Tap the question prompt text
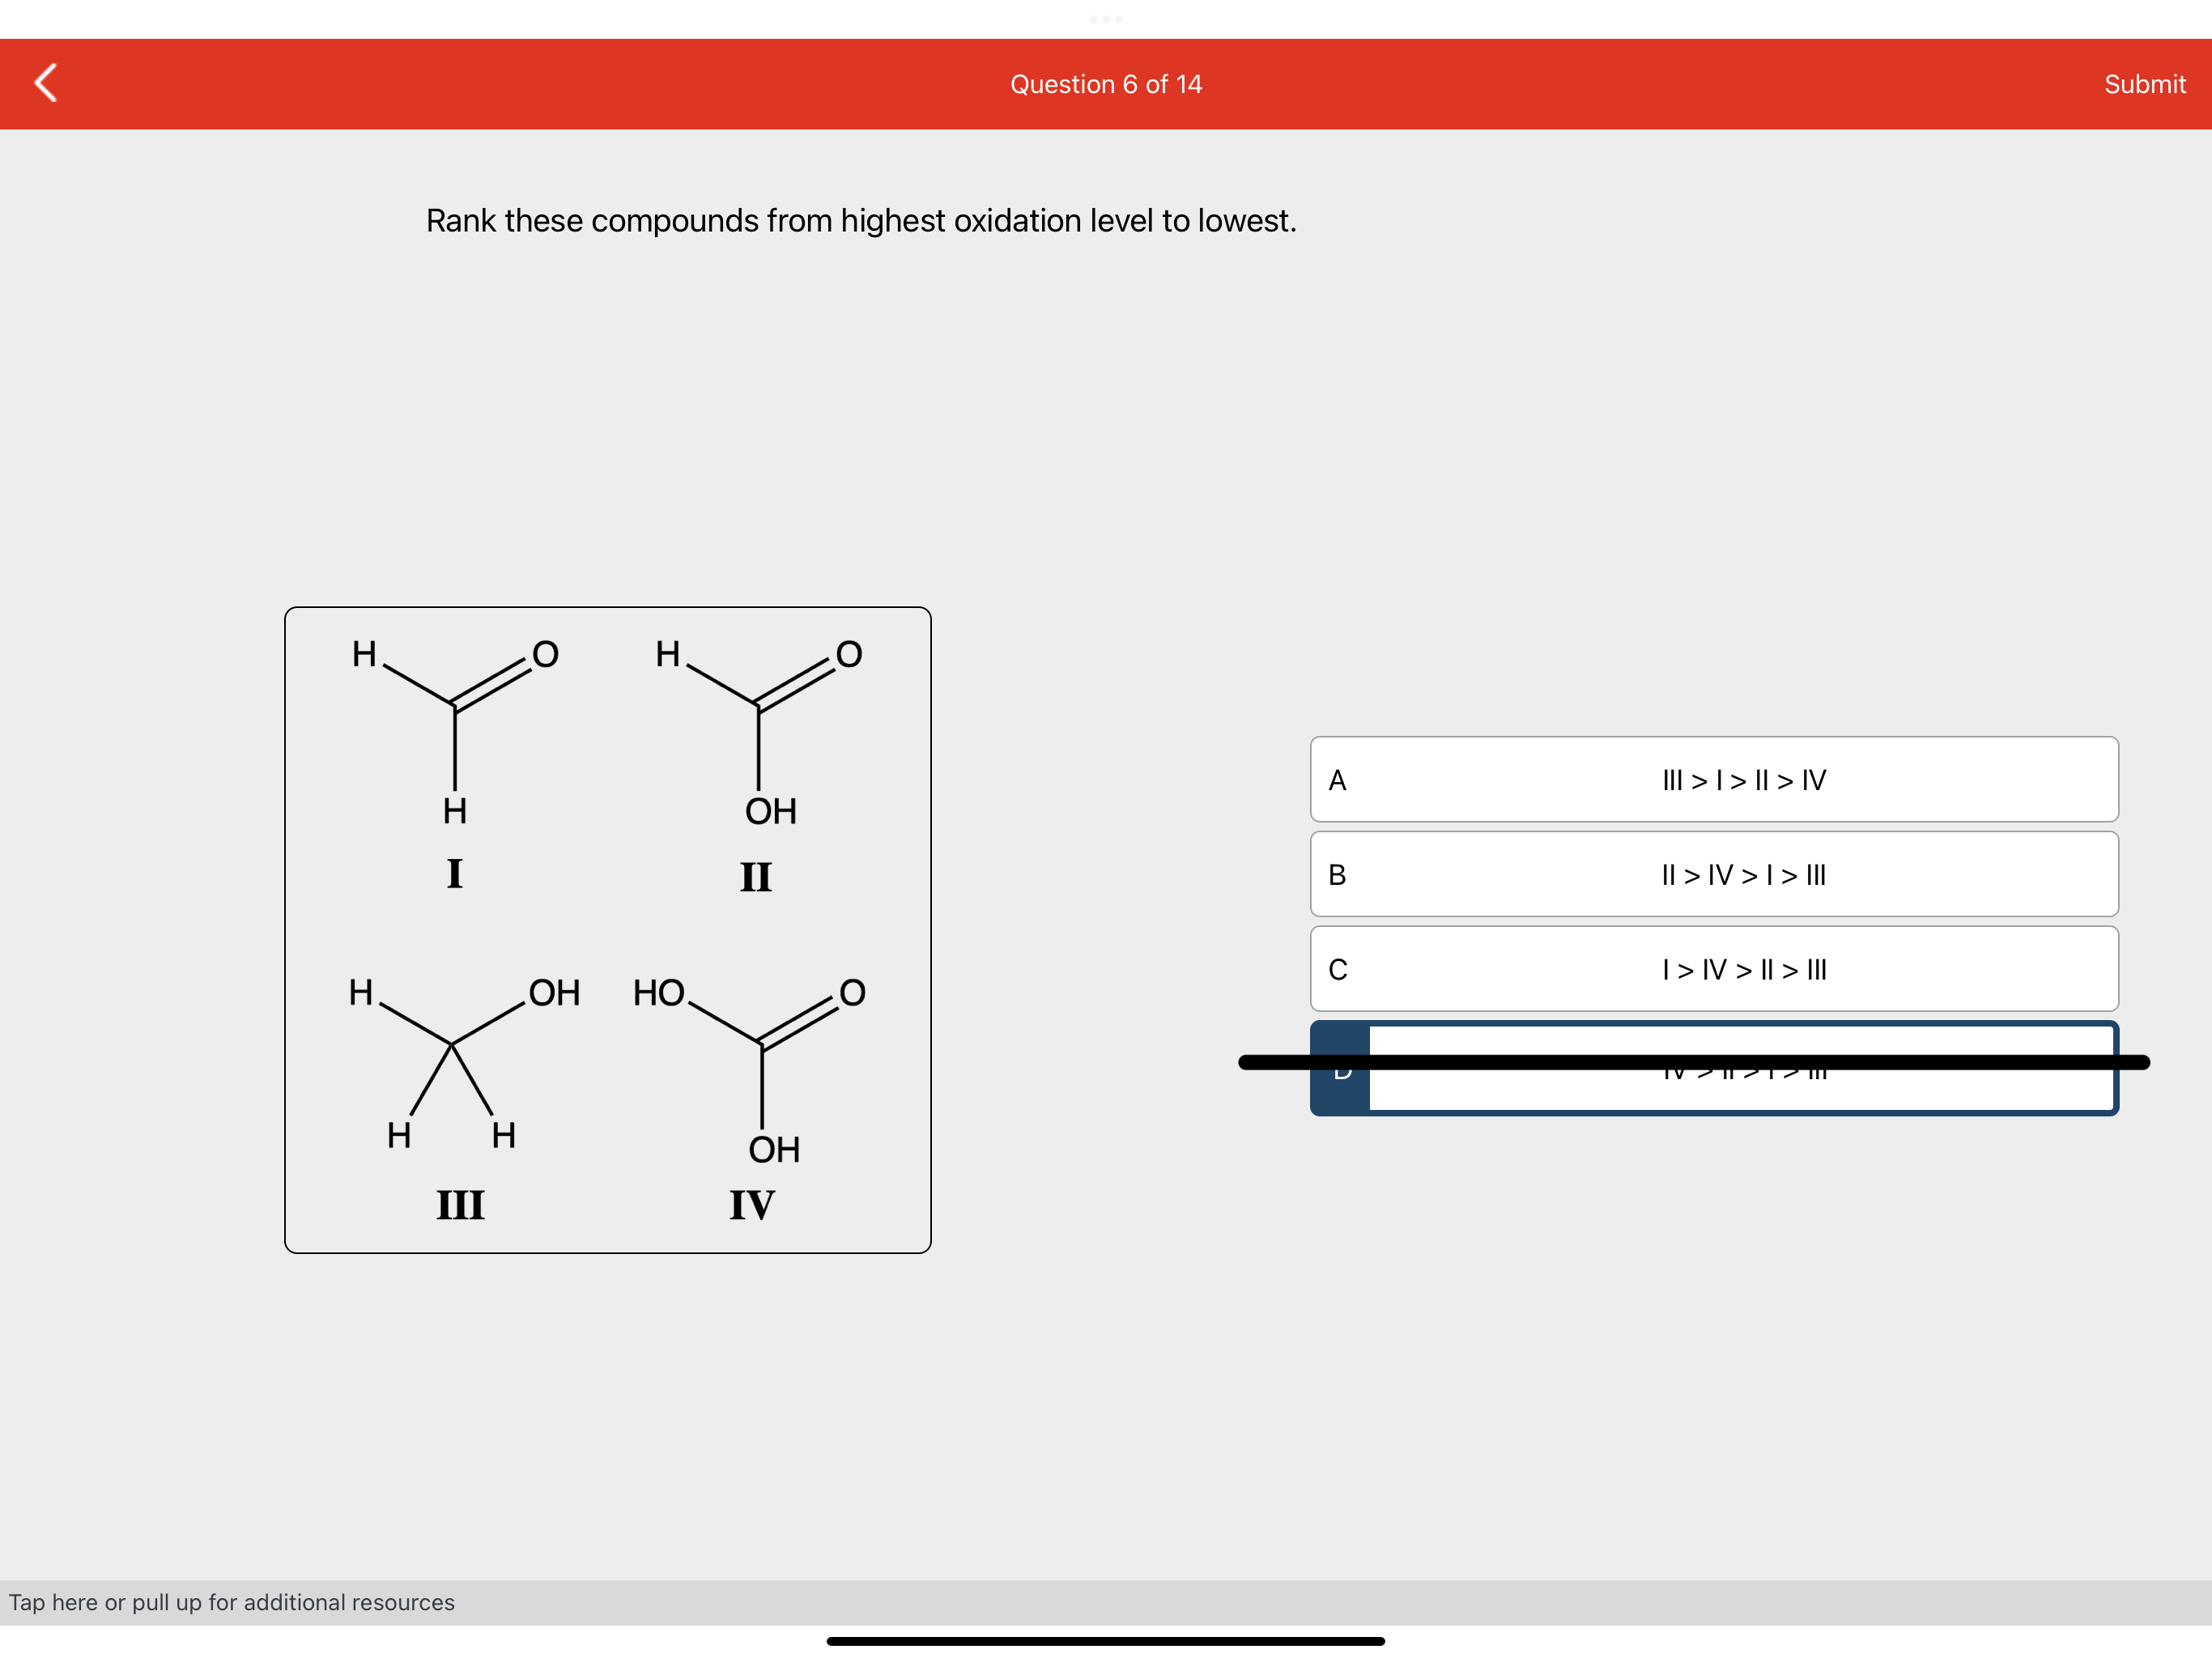 tap(860, 220)
